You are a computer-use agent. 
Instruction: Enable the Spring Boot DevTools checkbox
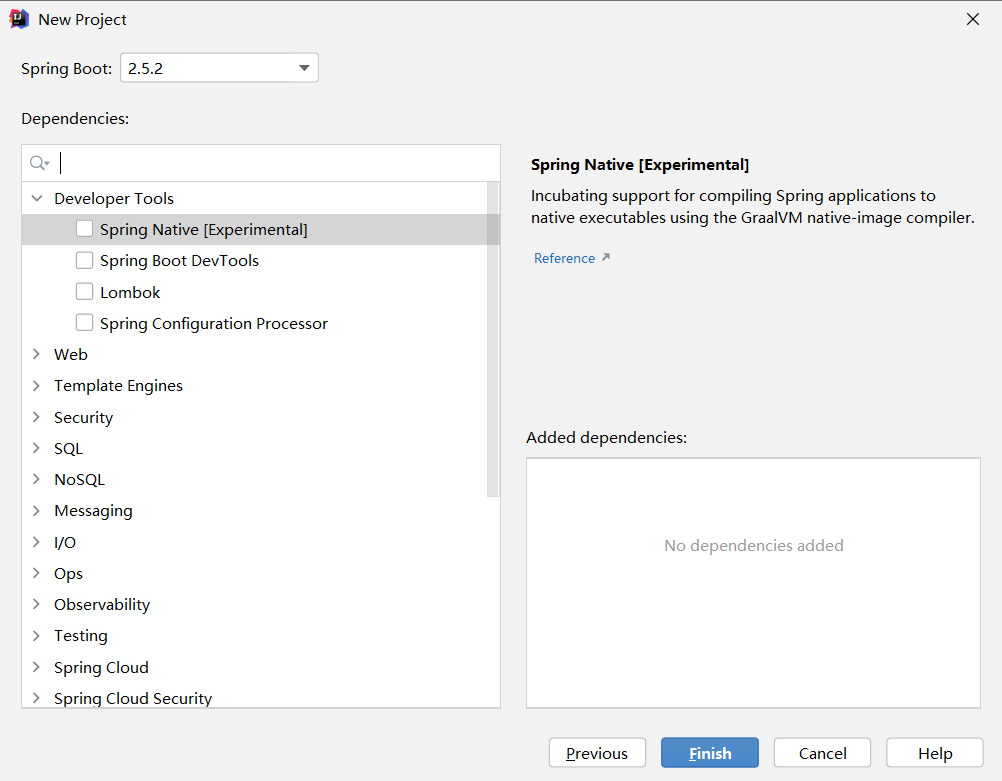(x=84, y=260)
